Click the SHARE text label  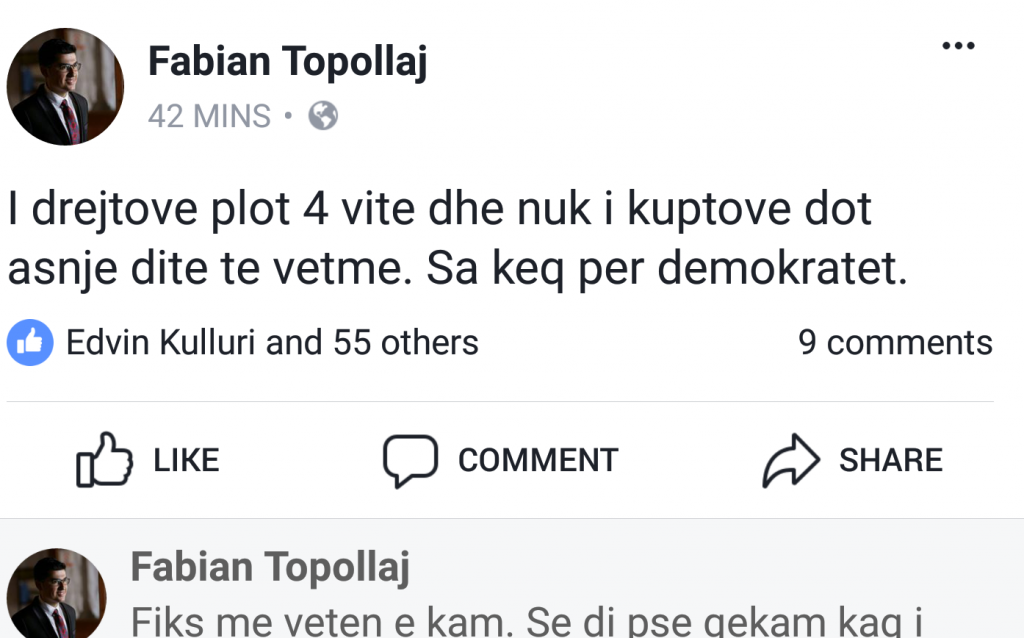890,460
